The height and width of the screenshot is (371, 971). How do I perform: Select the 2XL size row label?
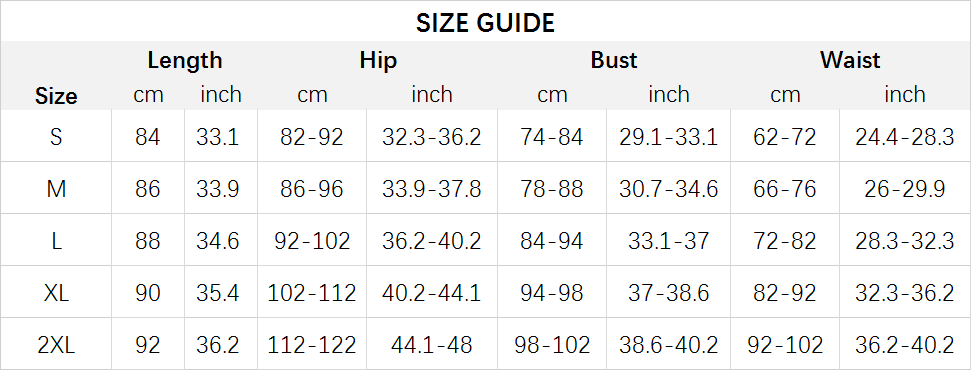56,344
